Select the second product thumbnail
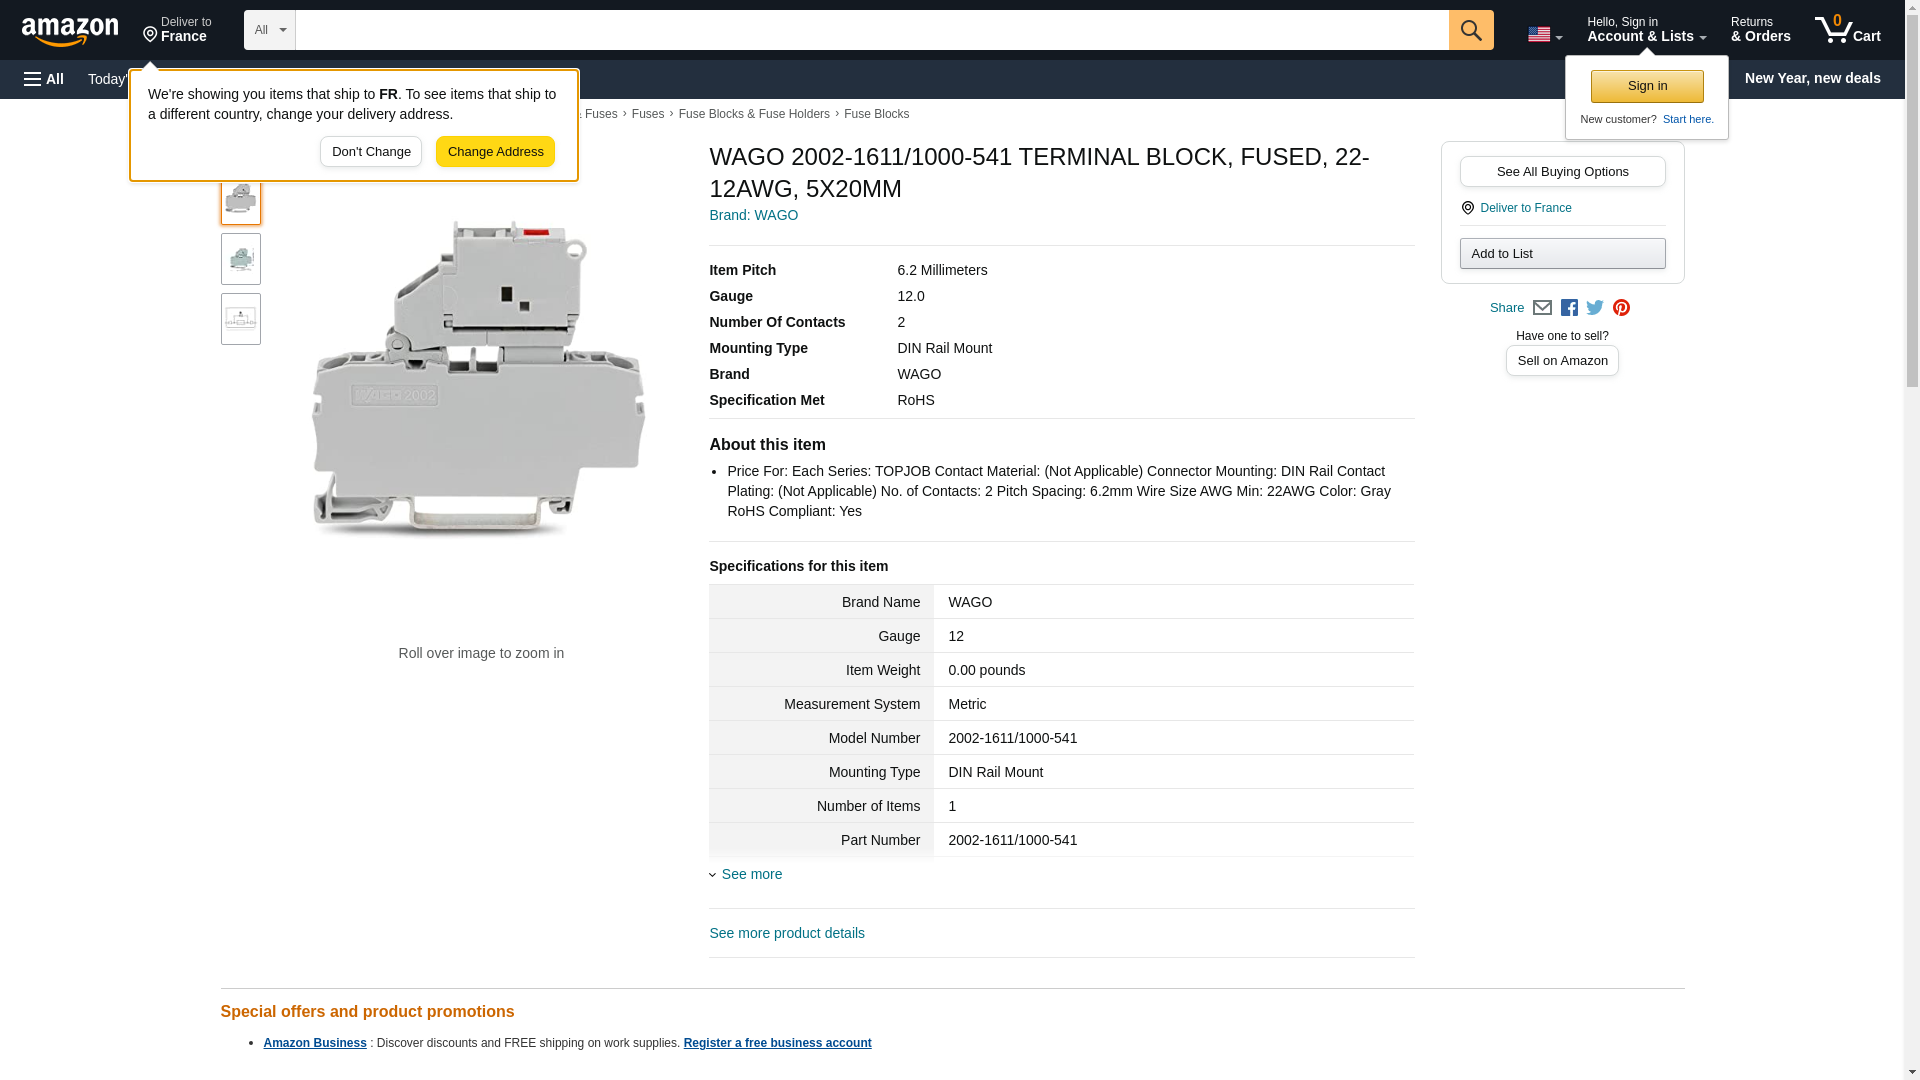Viewport: 1920px width, 1080px height. tap(241, 259)
